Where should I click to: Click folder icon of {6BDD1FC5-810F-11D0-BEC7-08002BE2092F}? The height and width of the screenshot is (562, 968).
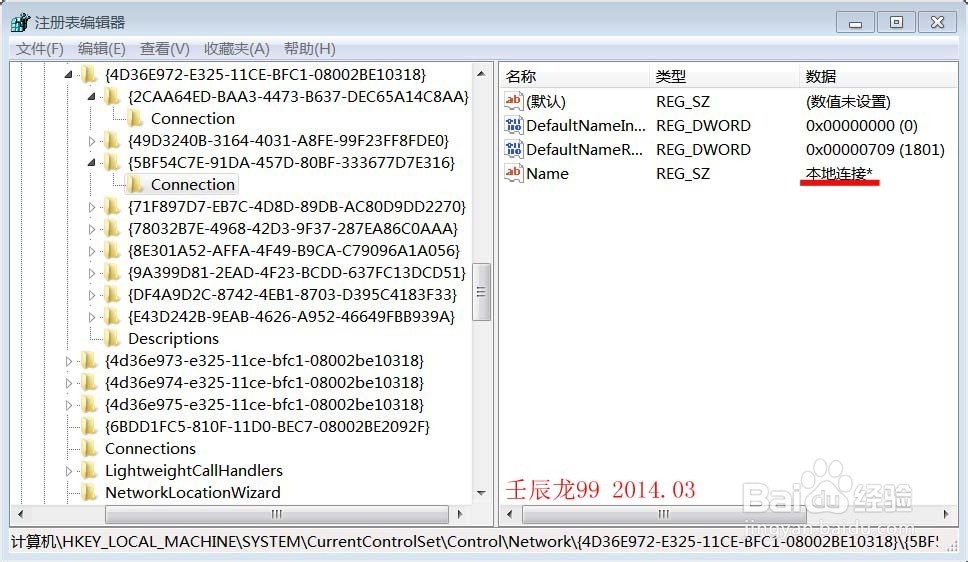pyautogui.click(x=90, y=427)
